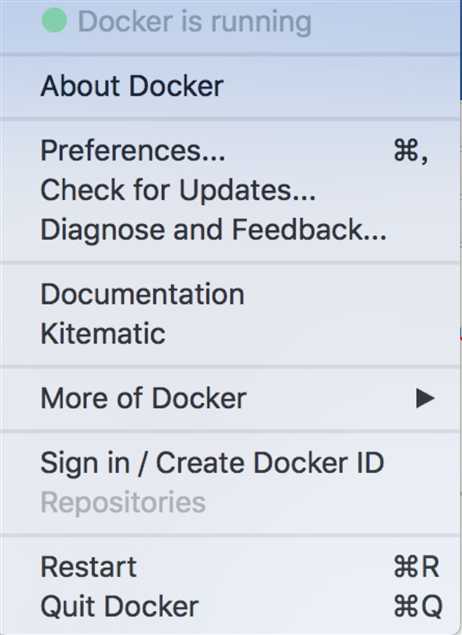Click 'Create Docker ID' in the sign-in item
The image size is (462, 635).
270,463
